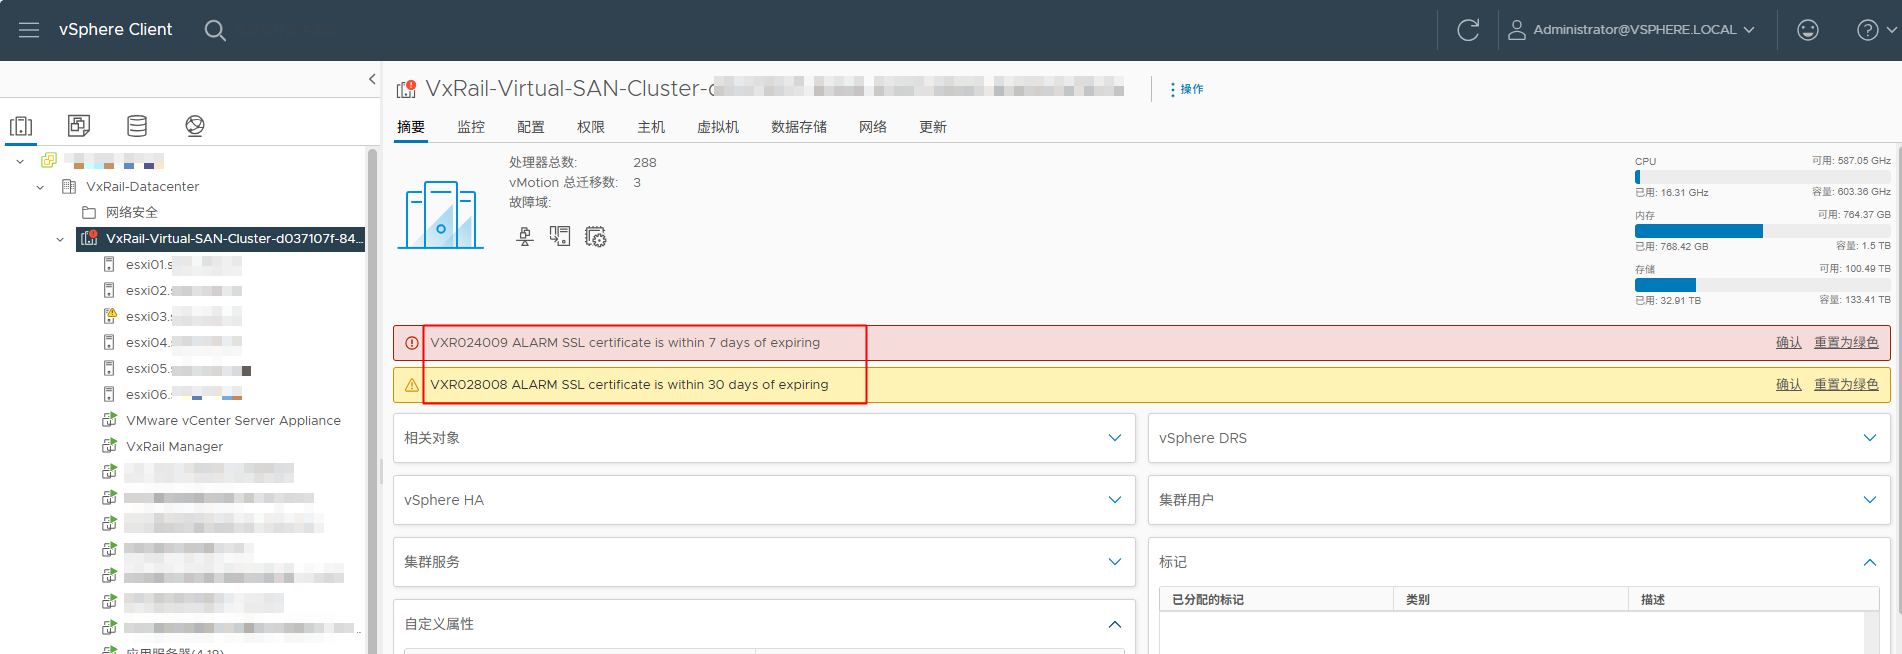Image resolution: width=1902 pixels, height=654 pixels.
Task: Open the help question mark menu
Action: click(x=1876, y=30)
